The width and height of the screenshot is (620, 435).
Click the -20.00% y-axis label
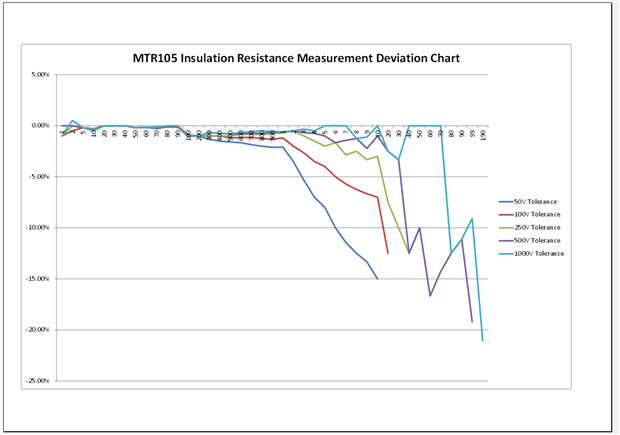(x=39, y=330)
